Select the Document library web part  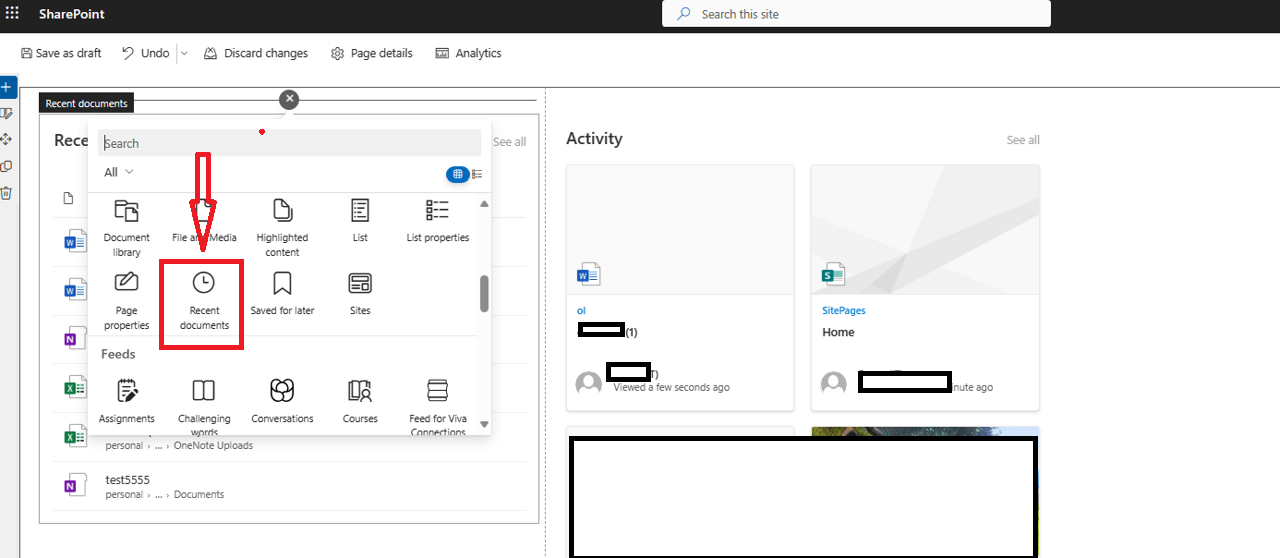click(x=127, y=227)
